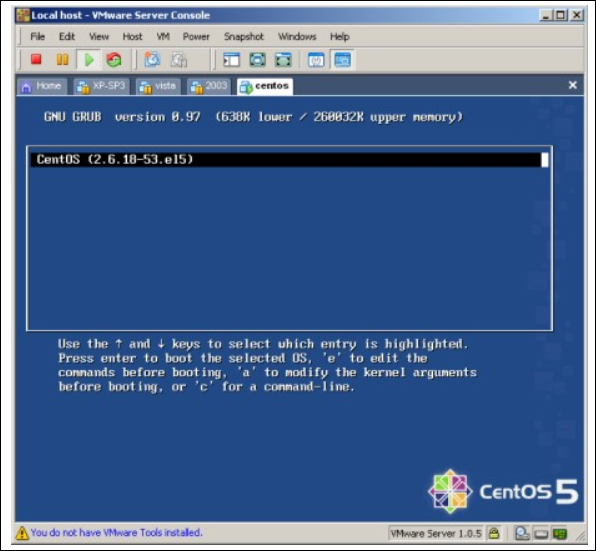The height and width of the screenshot is (551, 596).
Task: Click the VMware Server 1.0.5 status text
Action: point(436,534)
